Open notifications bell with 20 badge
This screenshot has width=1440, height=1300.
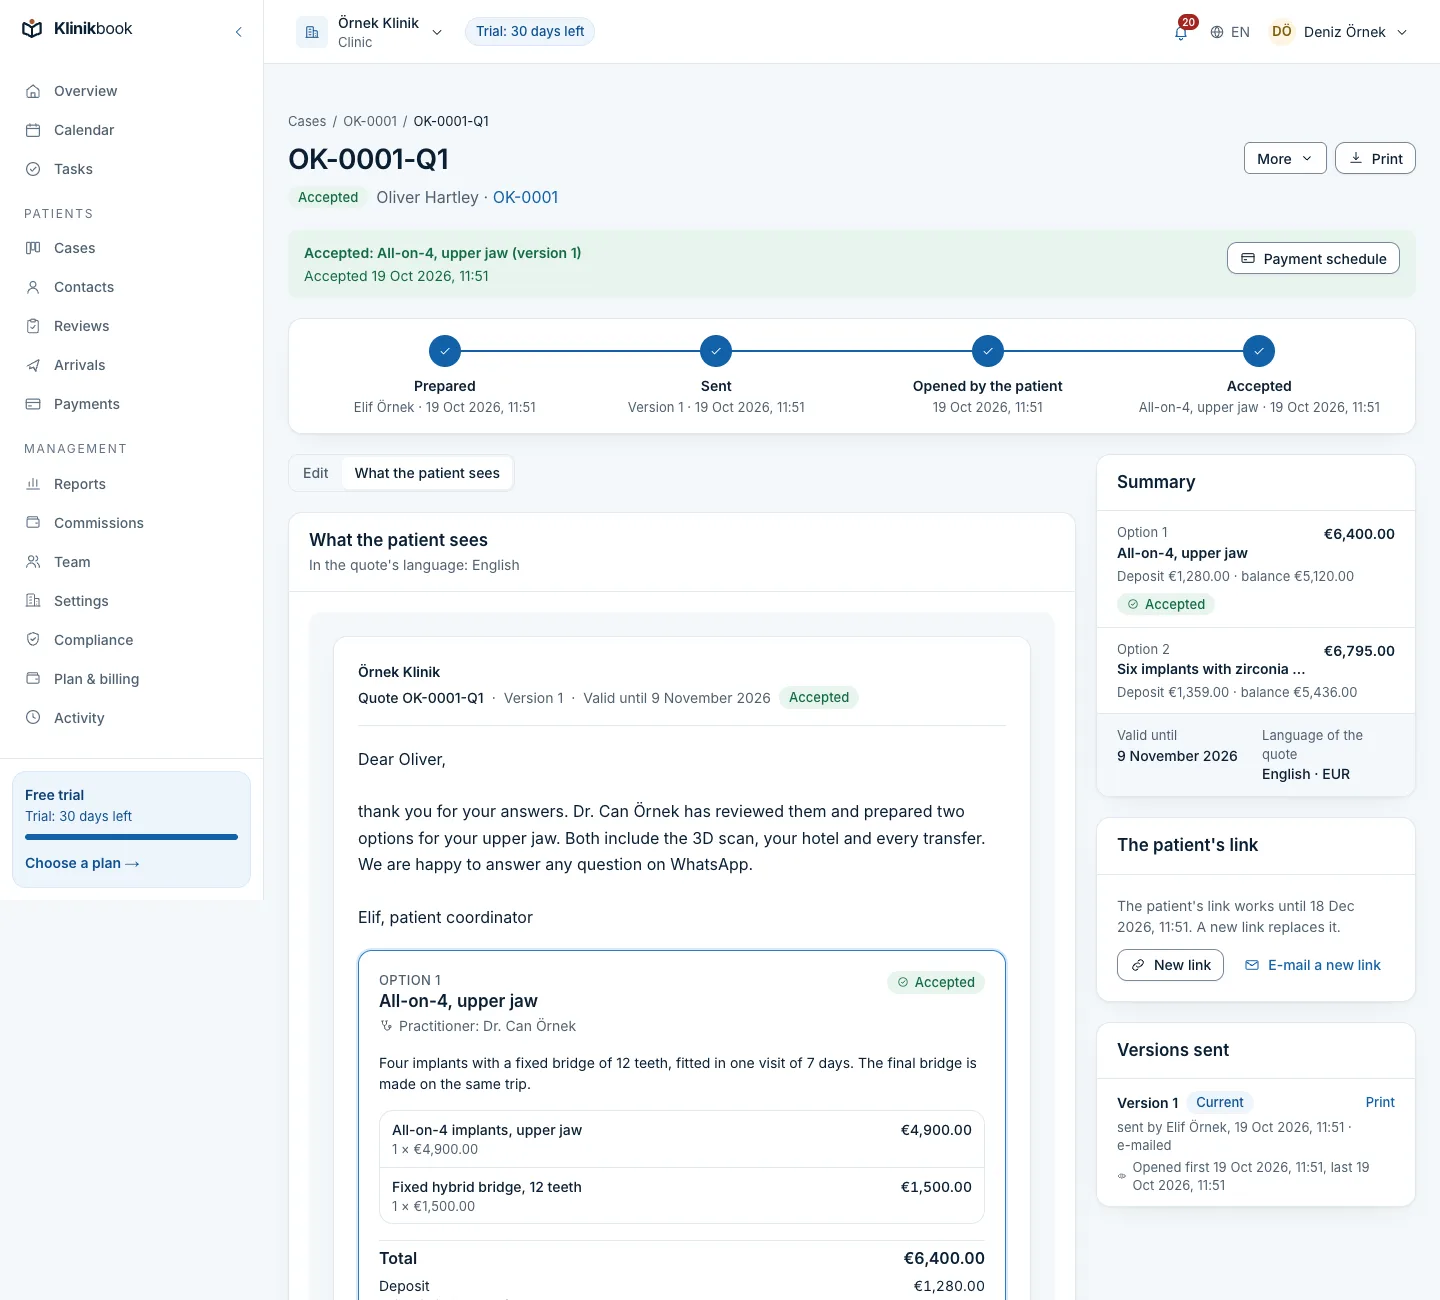click(x=1181, y=32)
